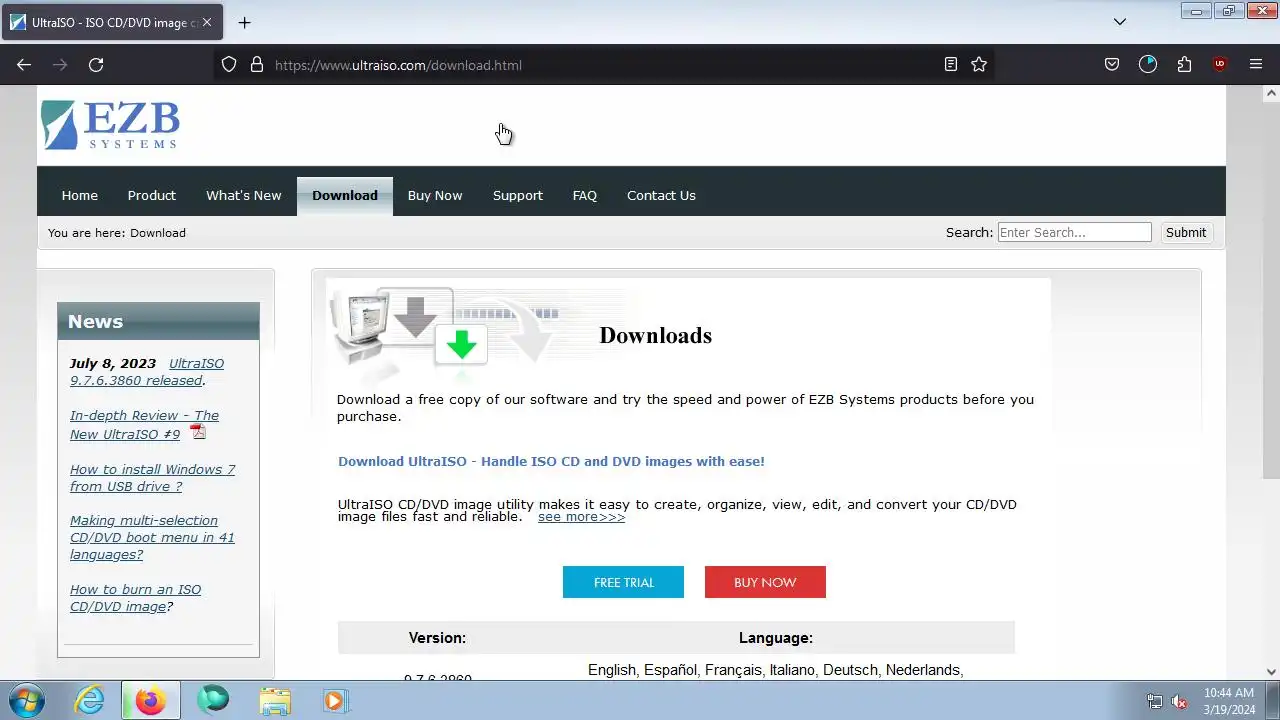Reload the page with the refresh icon
This screenshot has width=1280, height=720.
coord(96,65)
